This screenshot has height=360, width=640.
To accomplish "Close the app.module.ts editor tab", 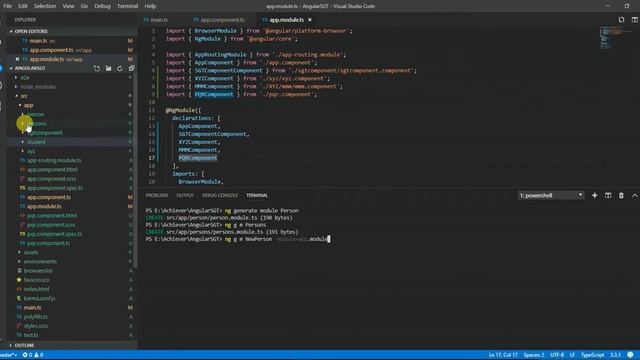I will 310,20.
